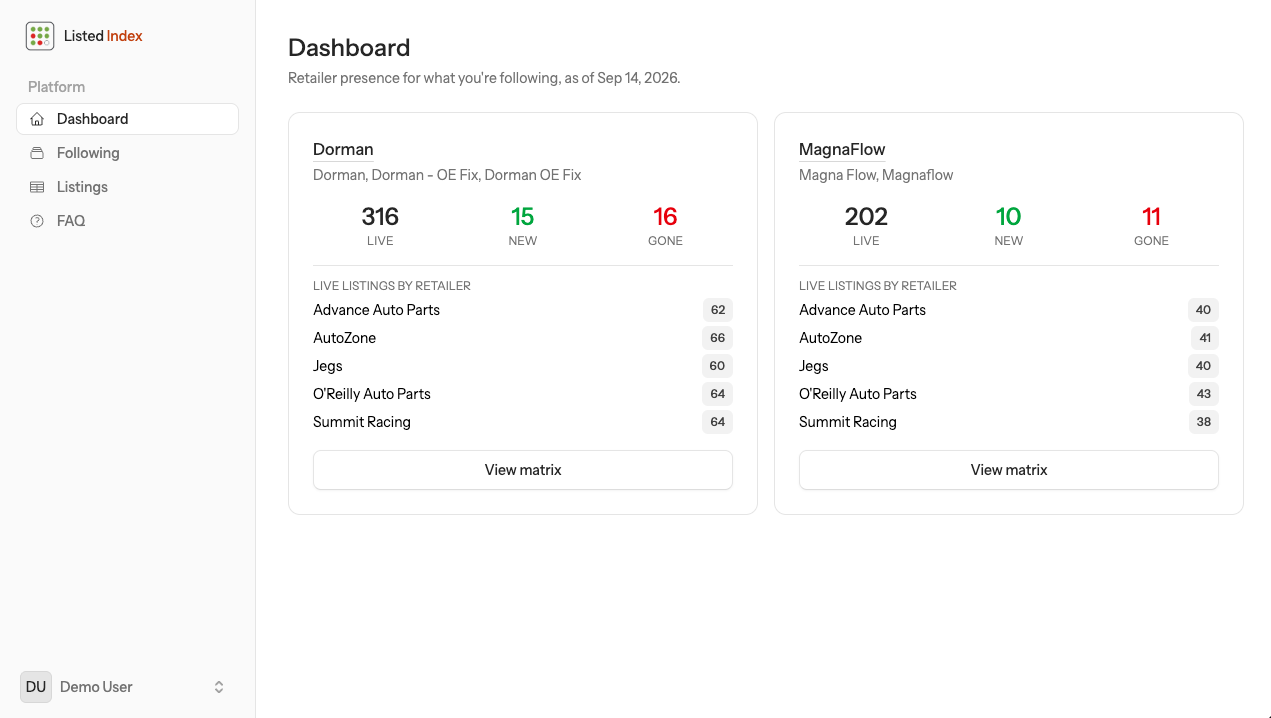This screenshot has height=718, width=1271.
Task: Click the Demo User name label
Action: click(x=96, y=687)
